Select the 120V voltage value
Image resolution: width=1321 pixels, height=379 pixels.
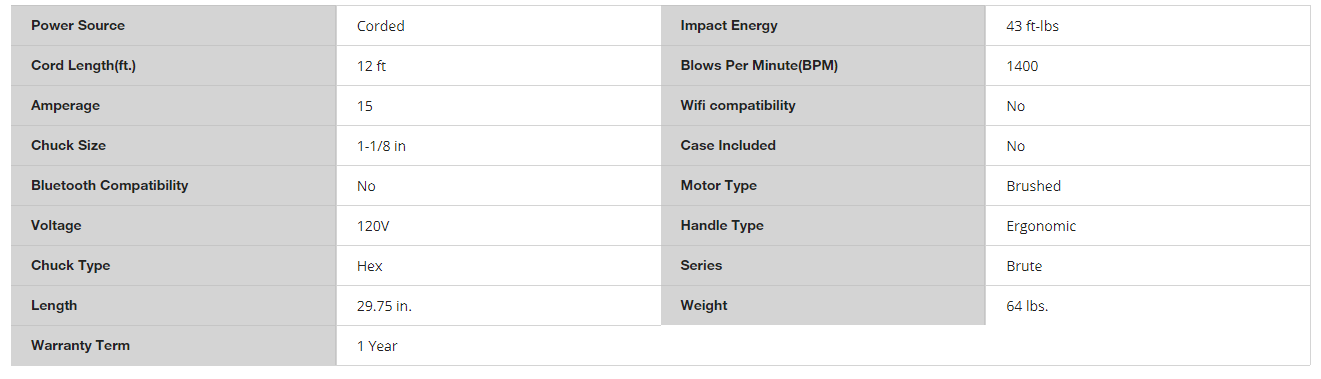(372, 226)
